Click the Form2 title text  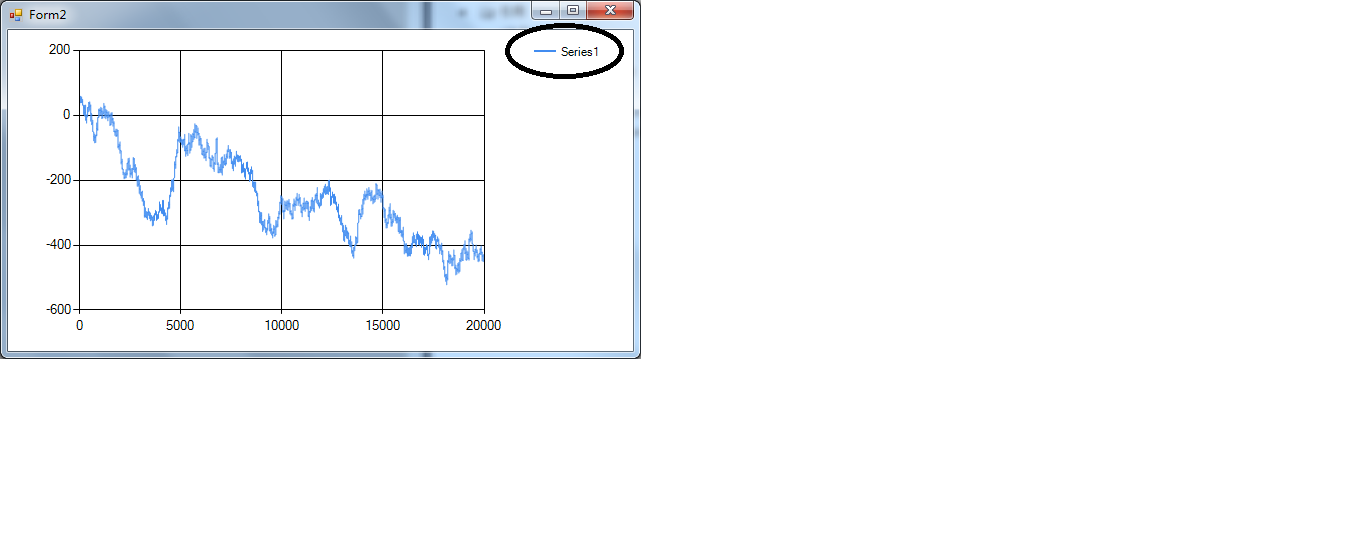(x=47, y=14)
